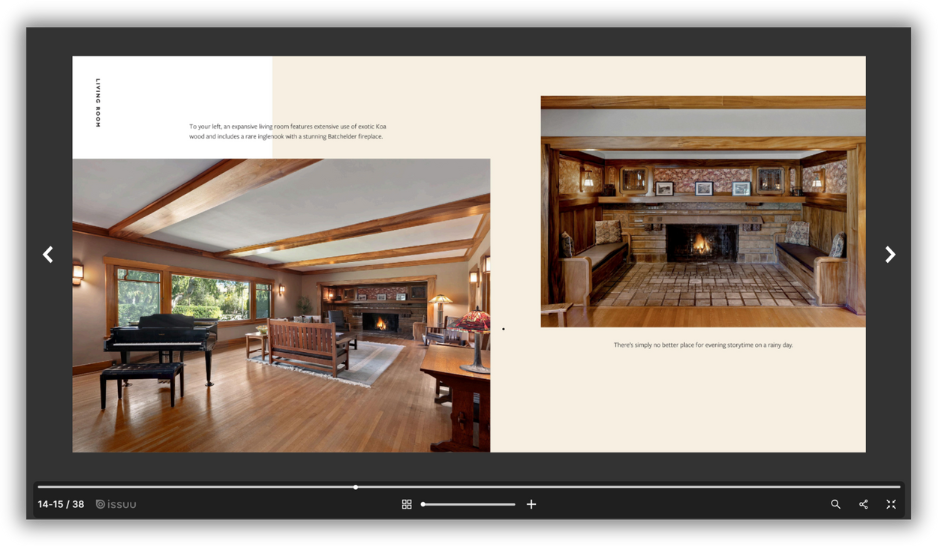Click the vertical LIVING ROOM heading
Image resolution: width=938 pixels, height=546 pixels.
[98, 102]
